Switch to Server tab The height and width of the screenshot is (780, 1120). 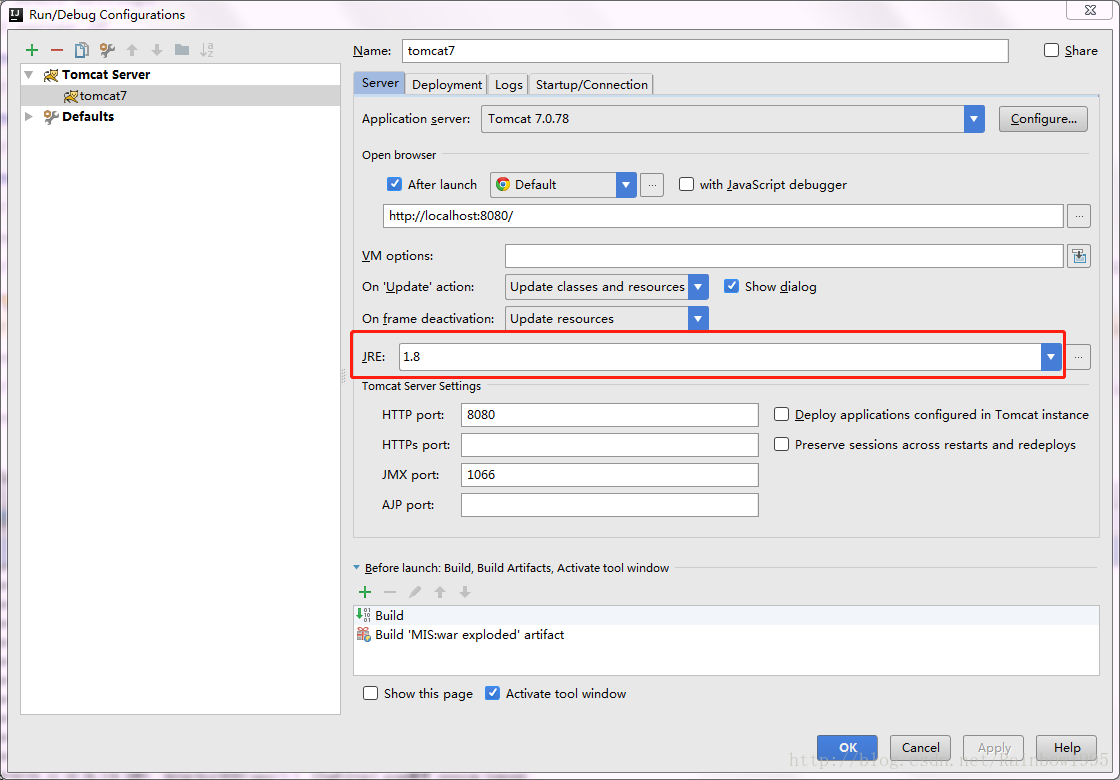click(380, 83)
